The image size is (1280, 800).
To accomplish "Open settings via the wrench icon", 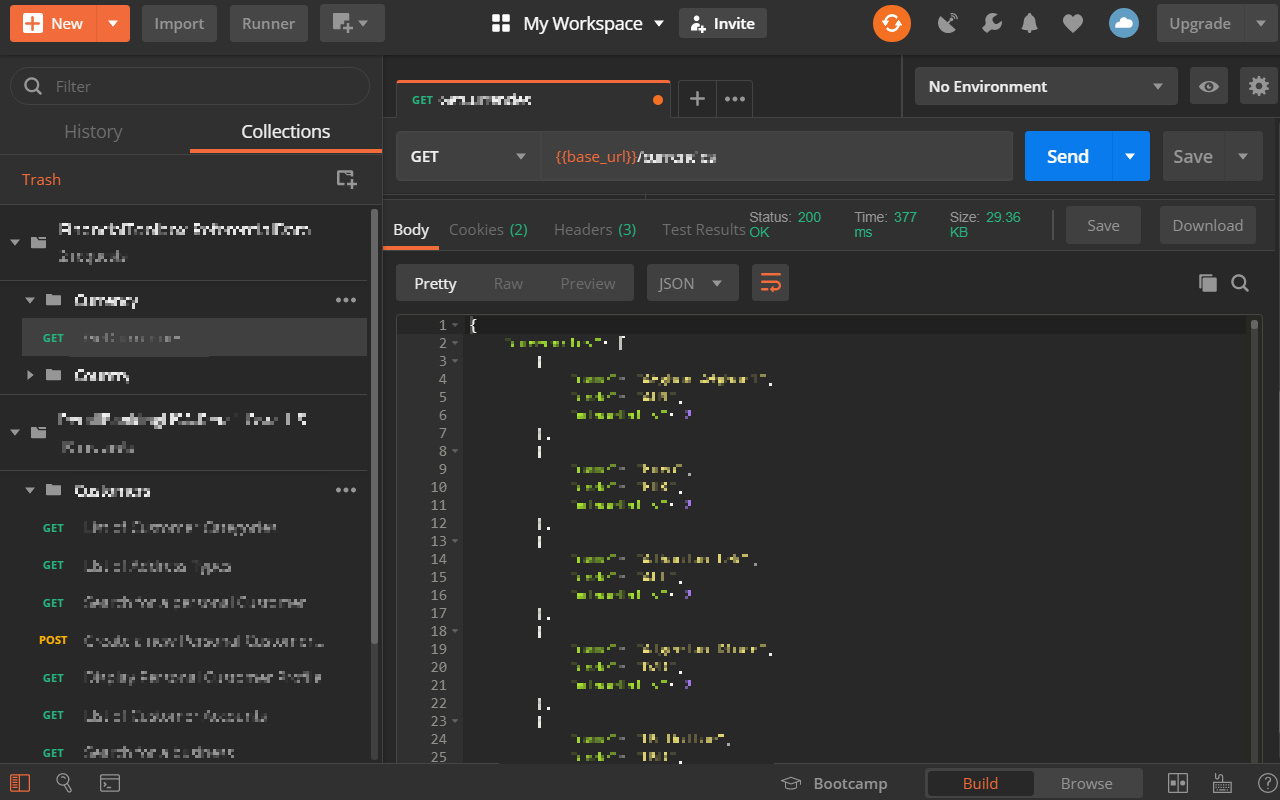I will click(x=991, y=23).
